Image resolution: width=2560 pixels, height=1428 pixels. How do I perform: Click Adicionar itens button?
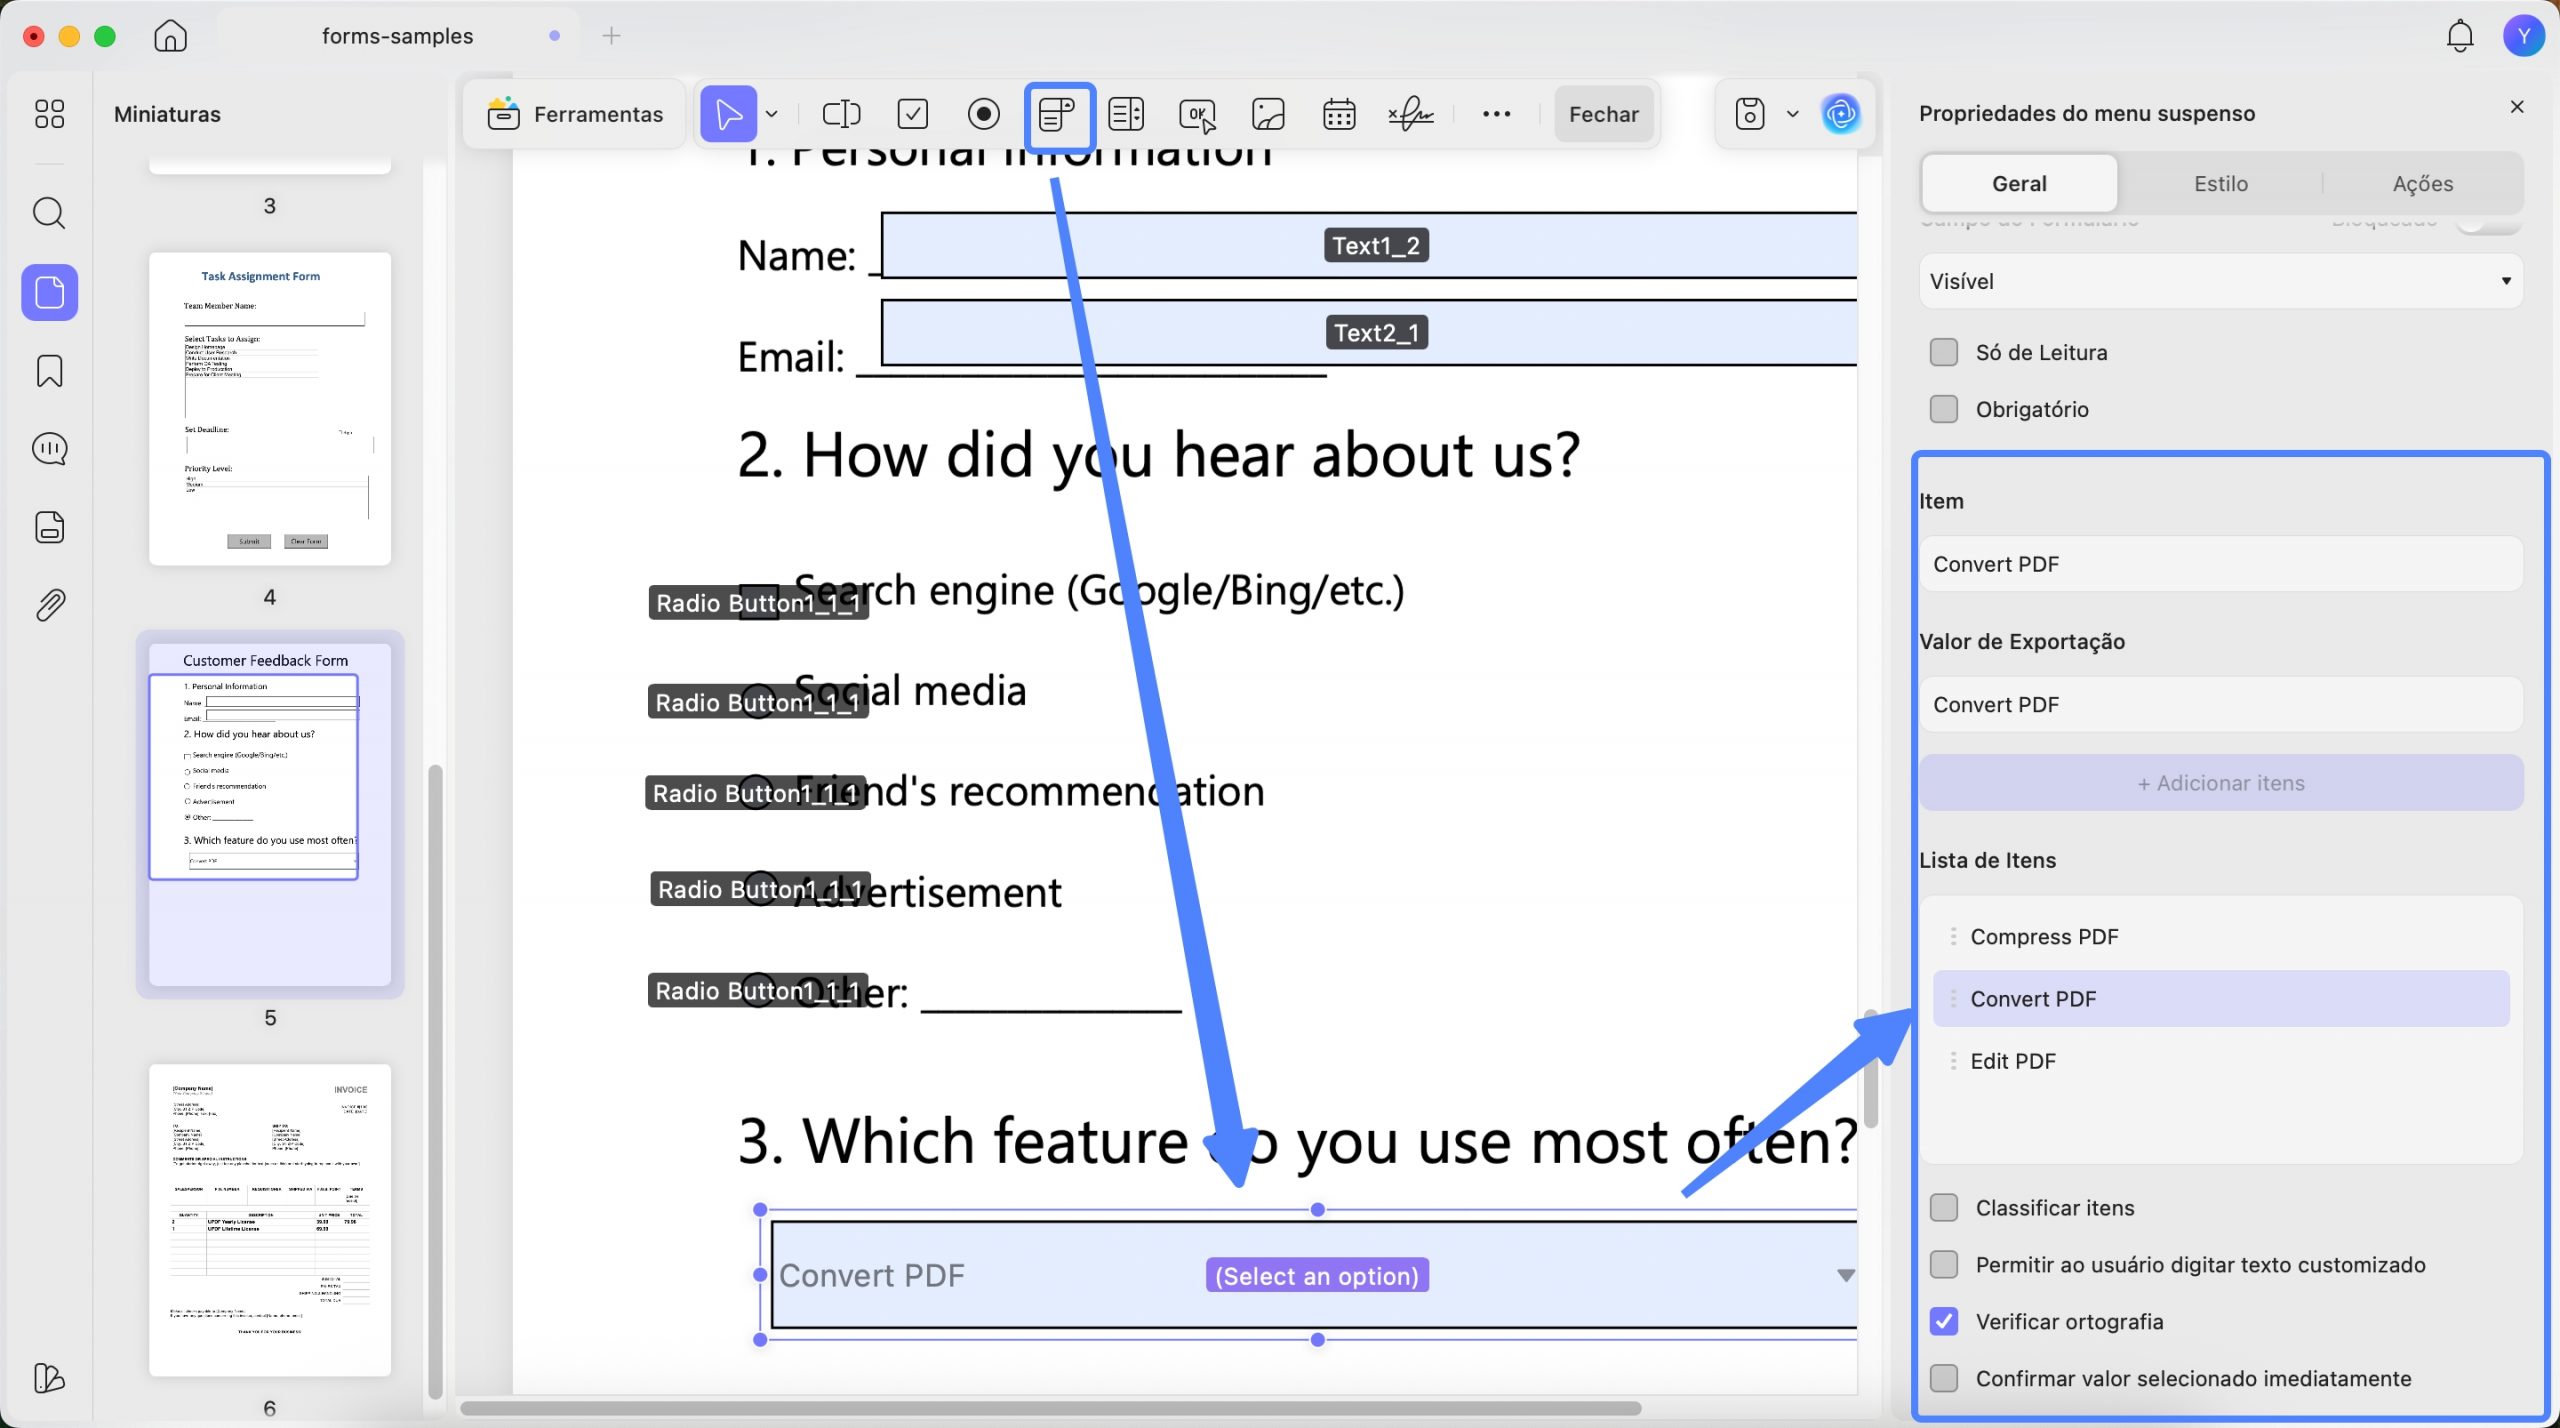pos(2220,783)
